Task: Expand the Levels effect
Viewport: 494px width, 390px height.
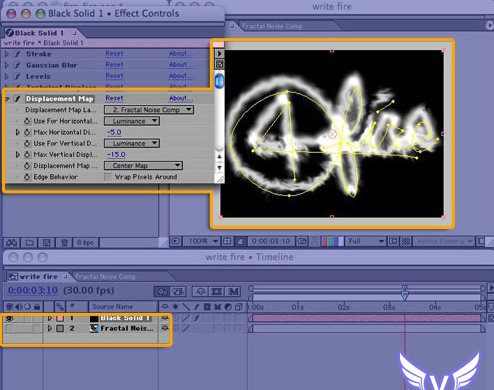Action: [x=7, y=76]
